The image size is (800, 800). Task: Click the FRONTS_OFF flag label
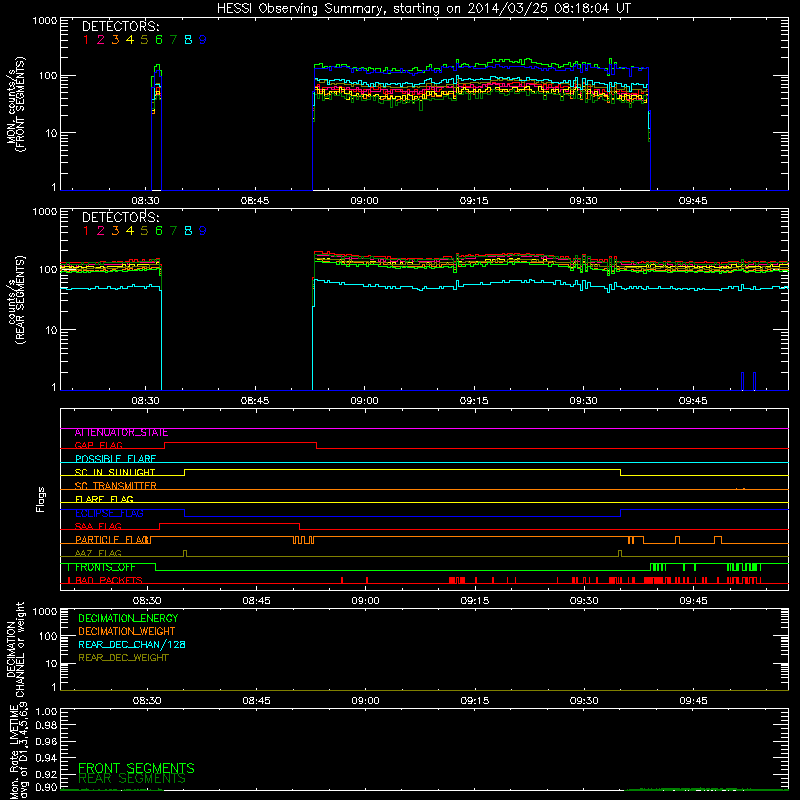coord(105,567)
